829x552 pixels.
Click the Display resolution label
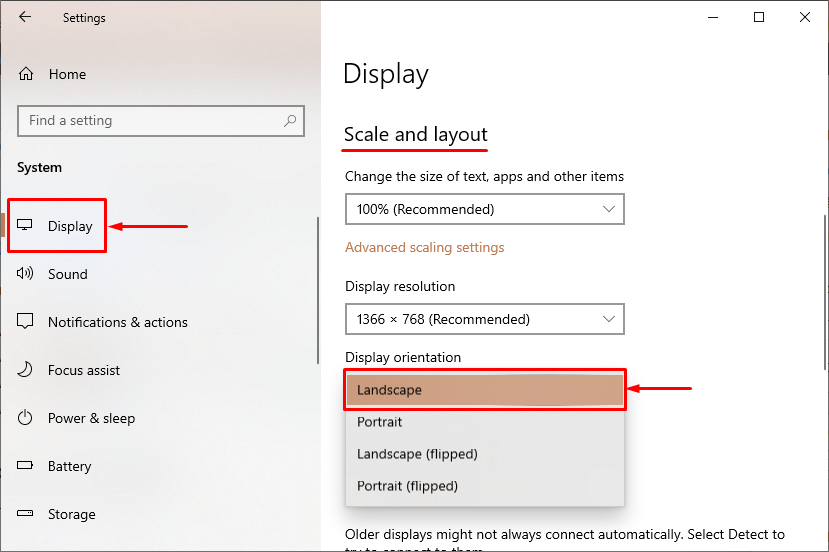click(400, 287)
